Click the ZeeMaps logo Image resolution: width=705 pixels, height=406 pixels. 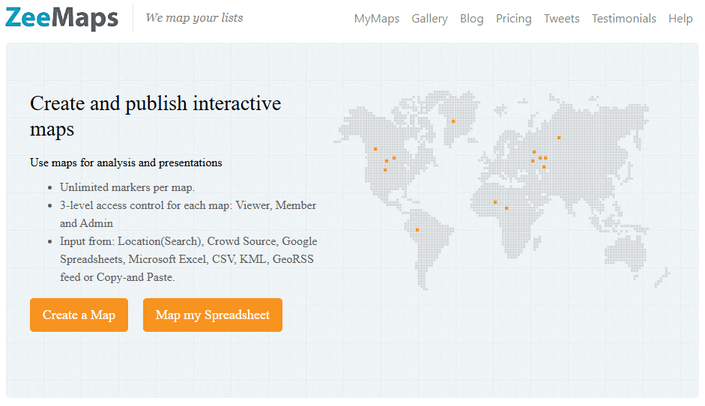62,18
